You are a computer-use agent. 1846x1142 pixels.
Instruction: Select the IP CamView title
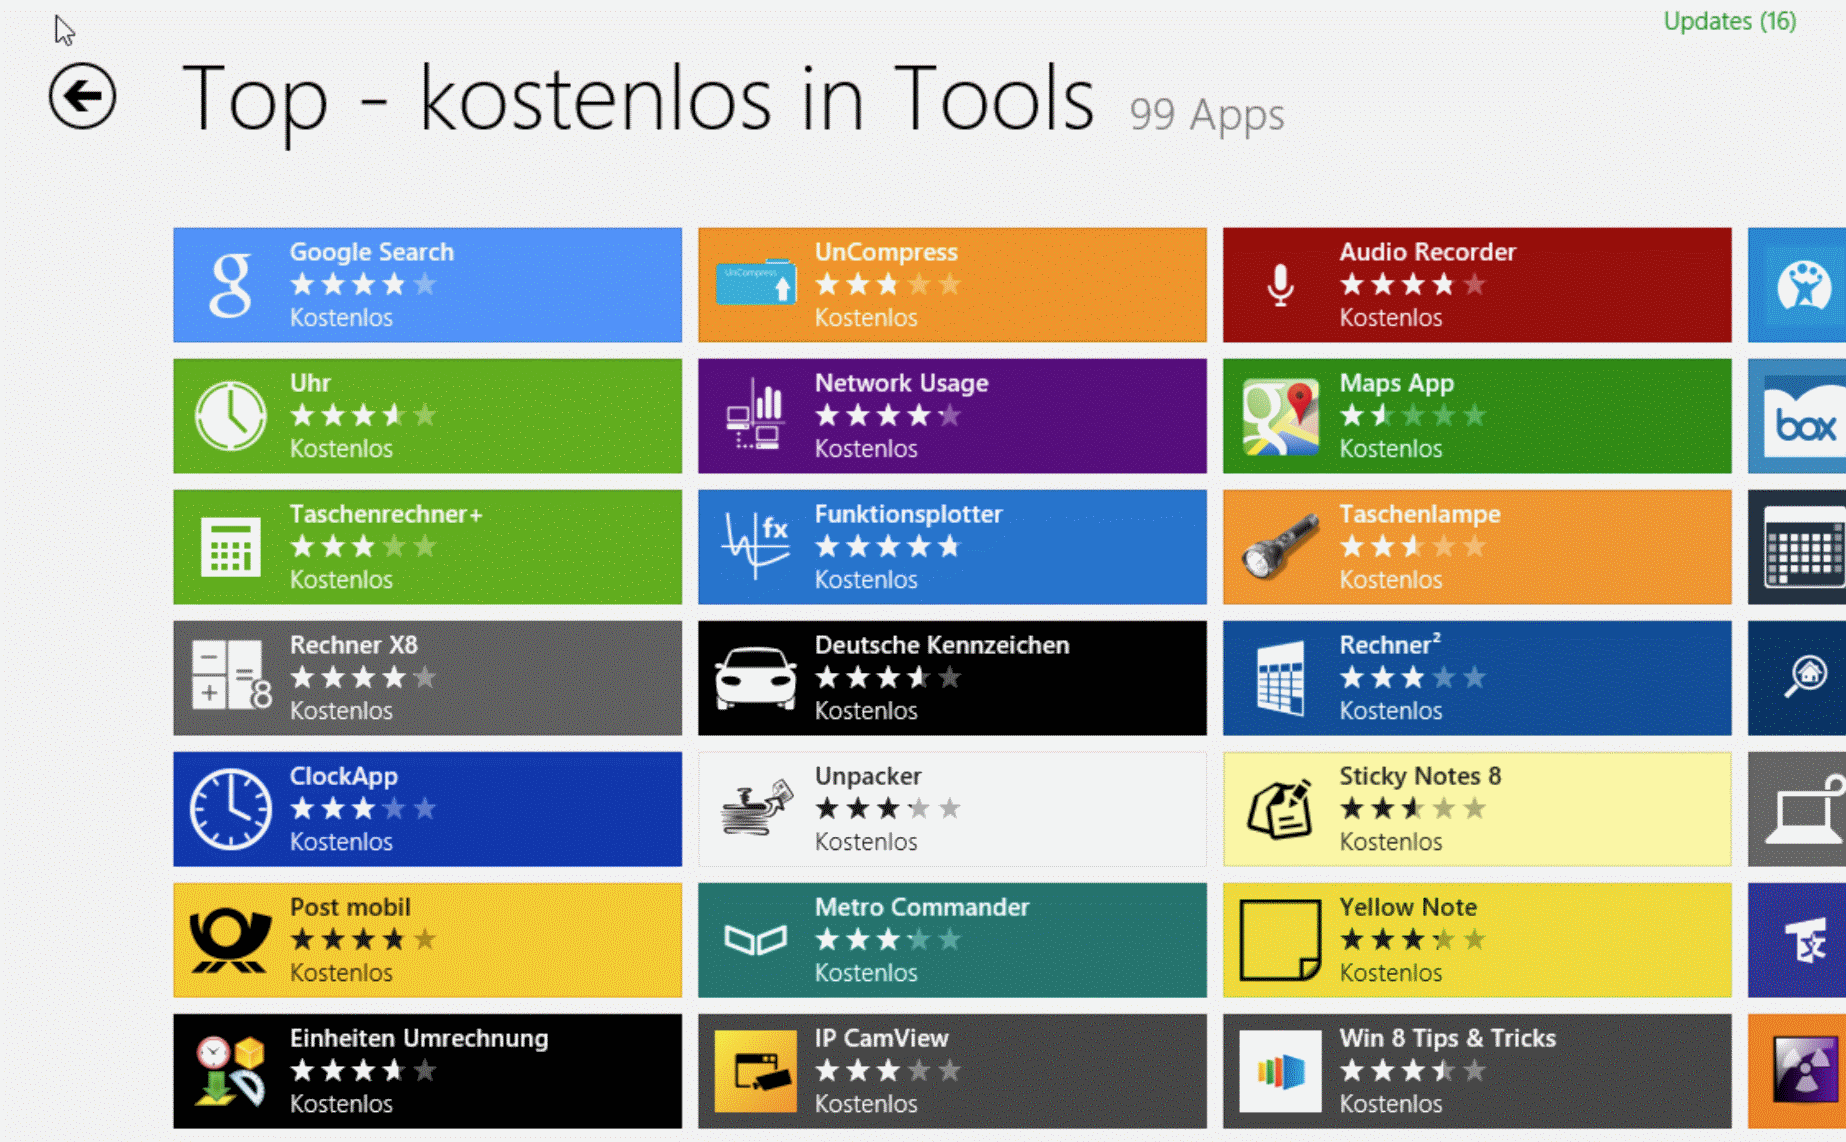click(881, 1038)
